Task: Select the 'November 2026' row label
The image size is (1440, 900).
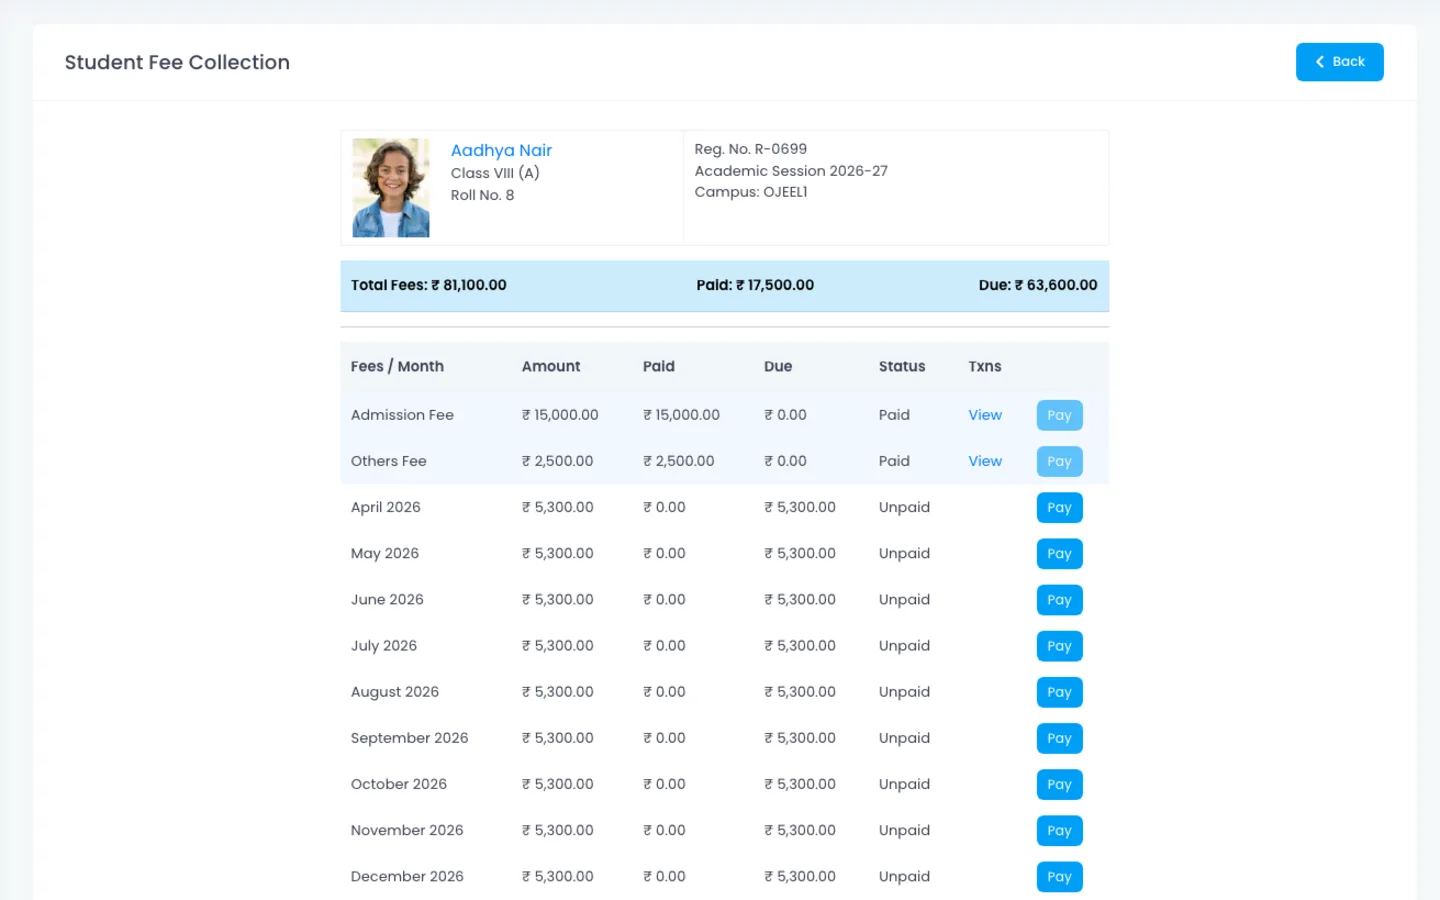Action: tap(407, 830)
